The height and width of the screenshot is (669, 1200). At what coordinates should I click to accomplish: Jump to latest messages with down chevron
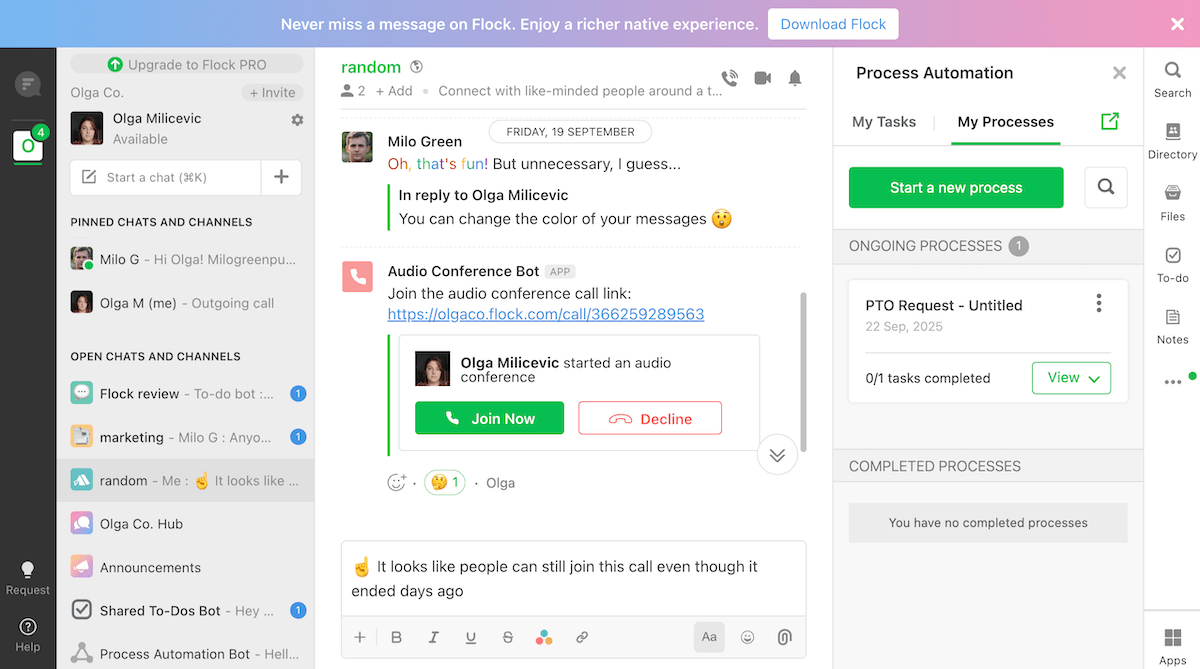pos(777,455)
